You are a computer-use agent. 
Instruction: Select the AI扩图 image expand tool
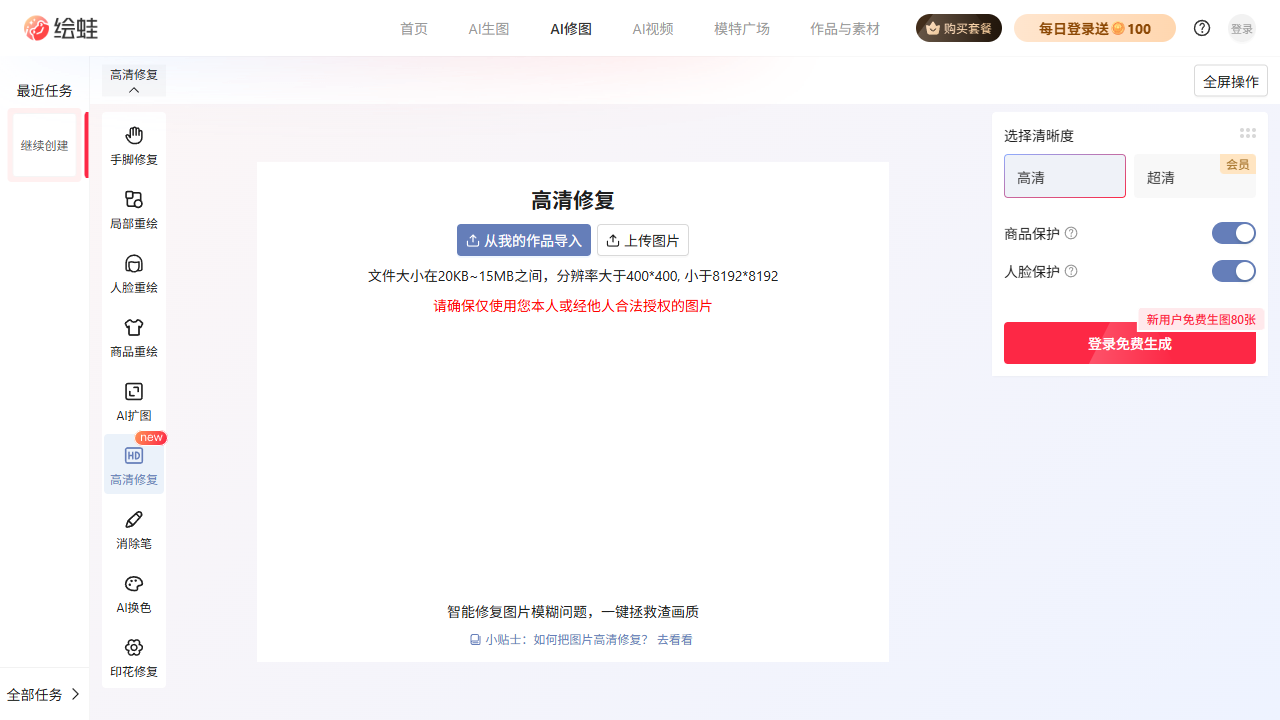(x=134, y=401)
